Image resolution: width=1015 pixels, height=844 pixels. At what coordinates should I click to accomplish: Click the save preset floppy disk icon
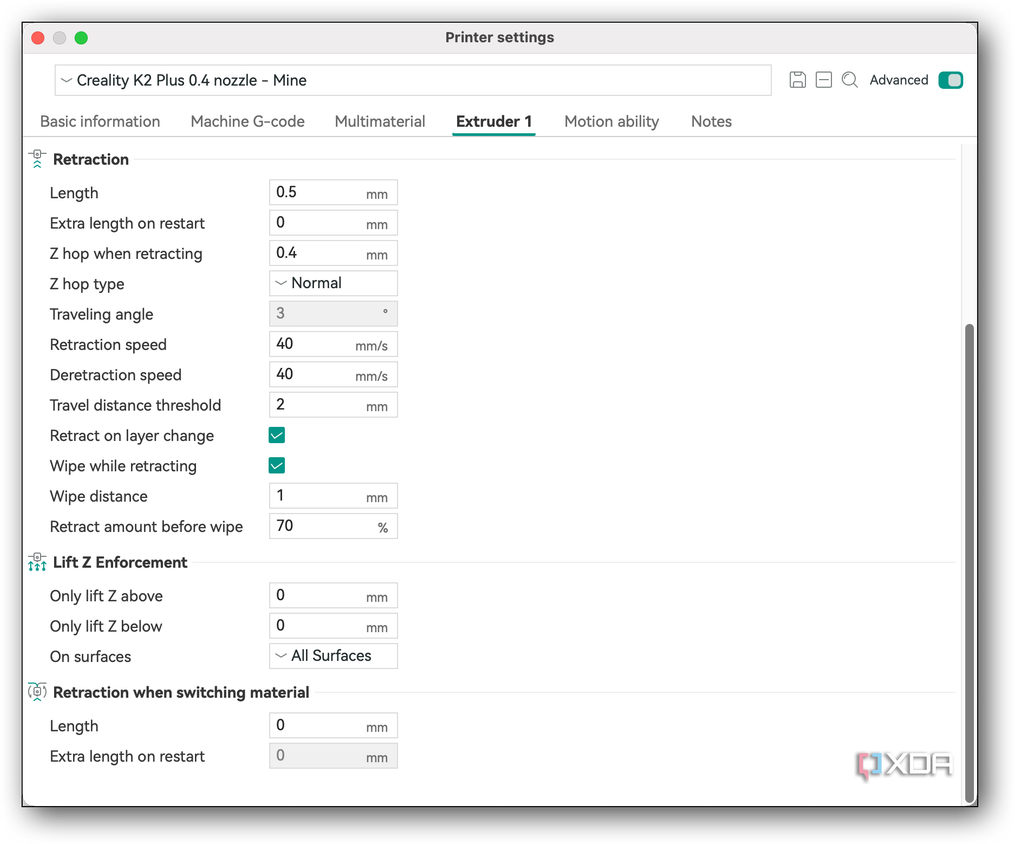798,80
